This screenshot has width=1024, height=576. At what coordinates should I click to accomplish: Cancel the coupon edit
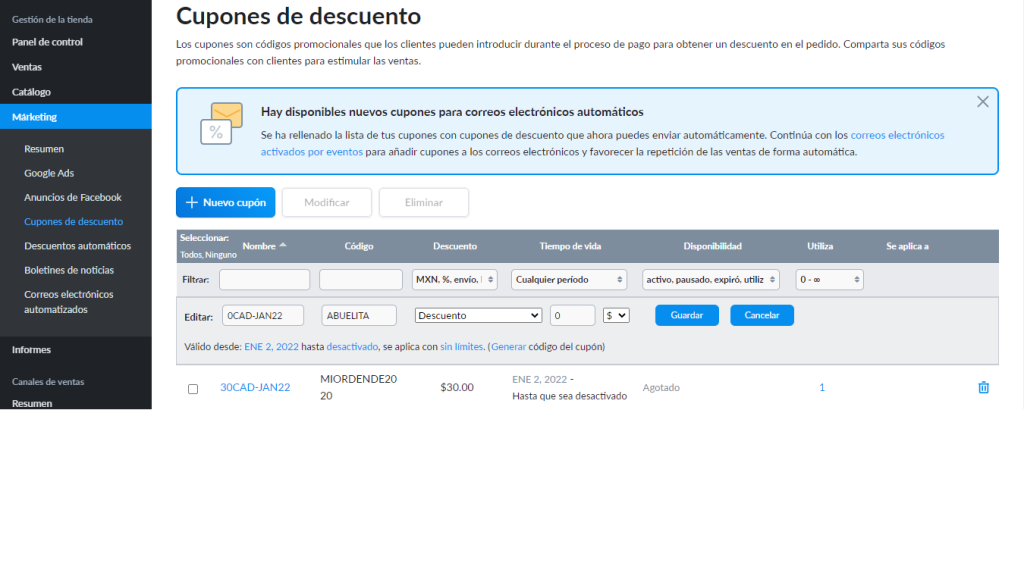761,315
